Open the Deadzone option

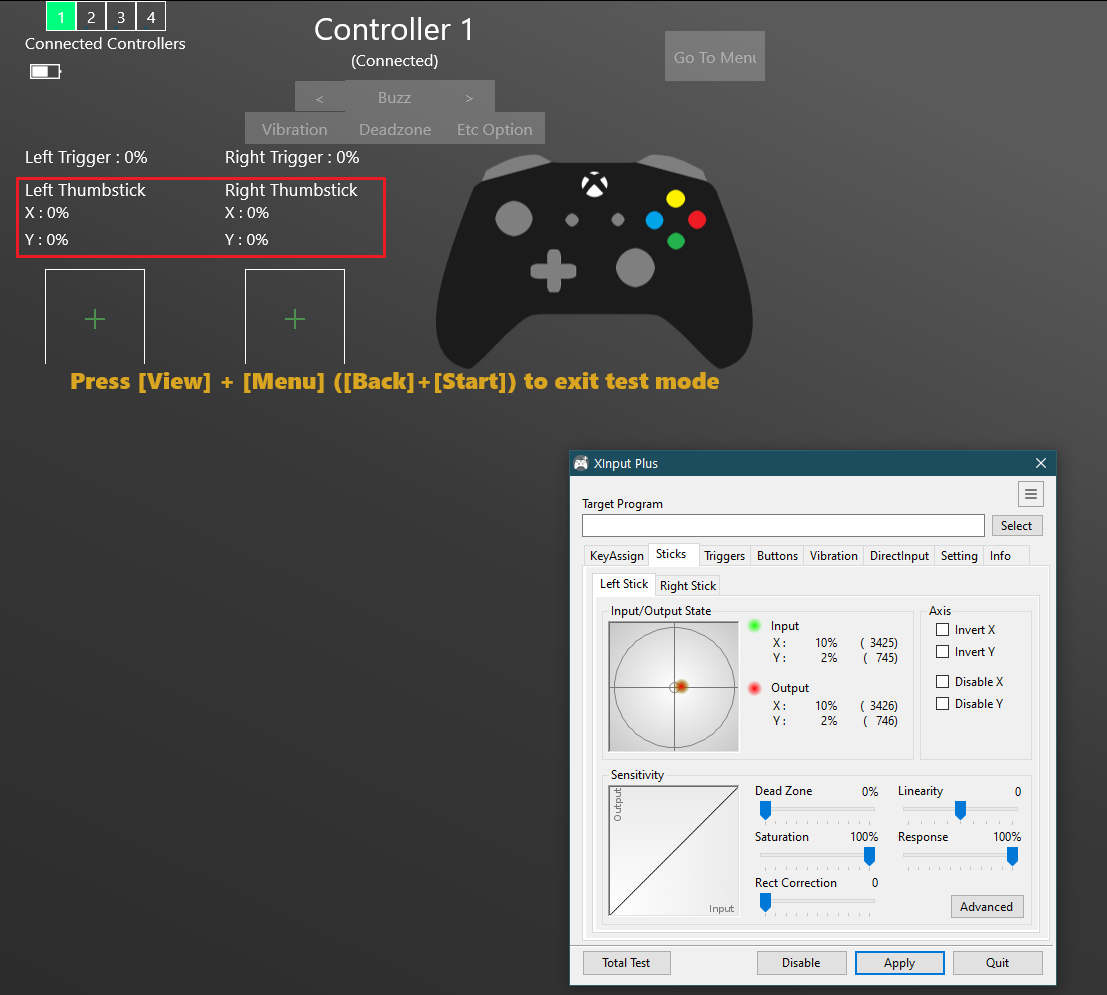395,129
